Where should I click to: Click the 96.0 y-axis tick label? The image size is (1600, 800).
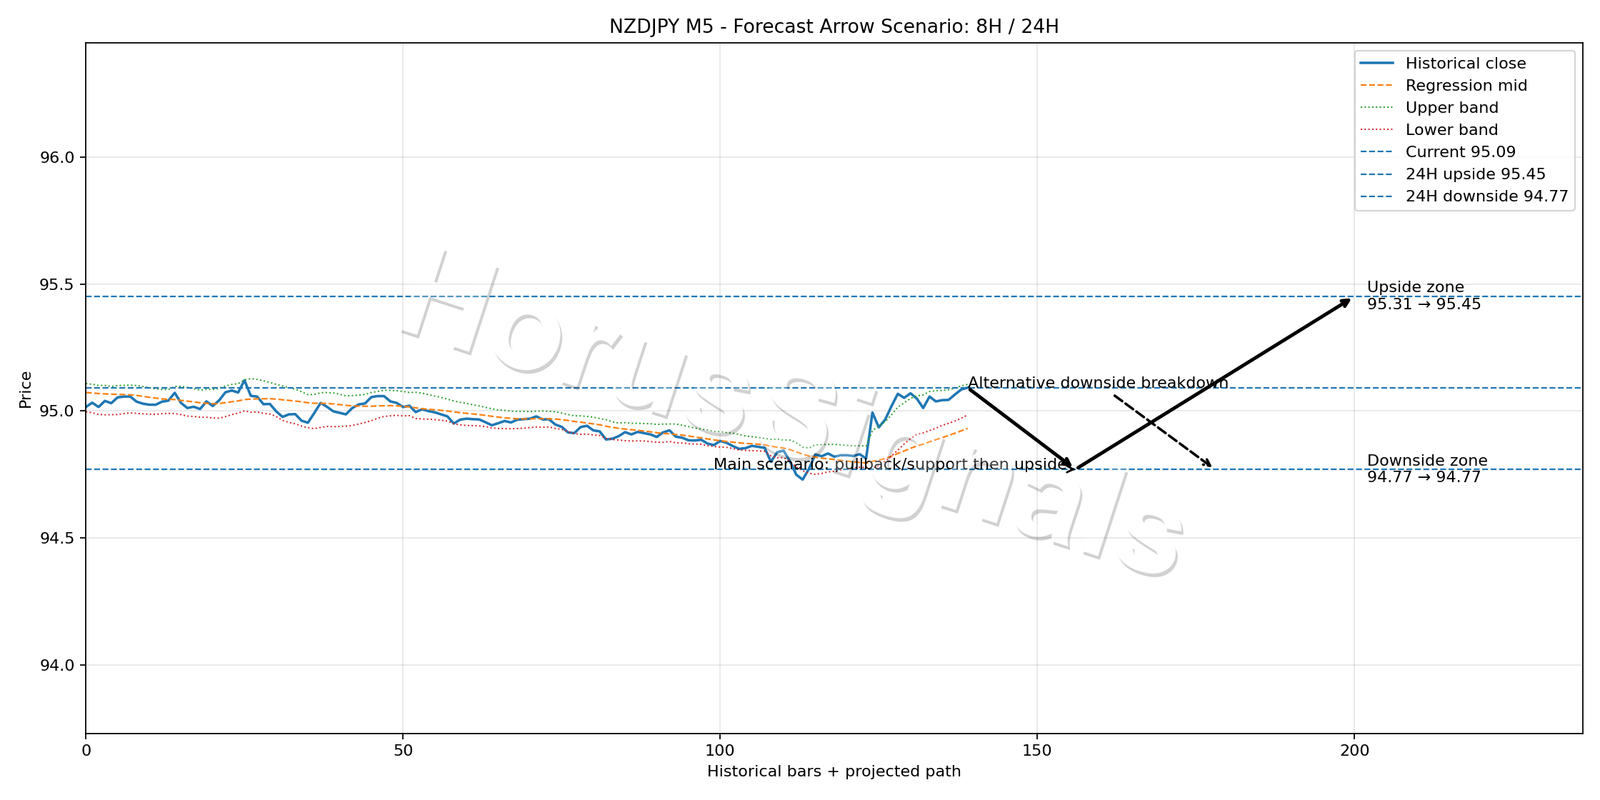point(57,158)
